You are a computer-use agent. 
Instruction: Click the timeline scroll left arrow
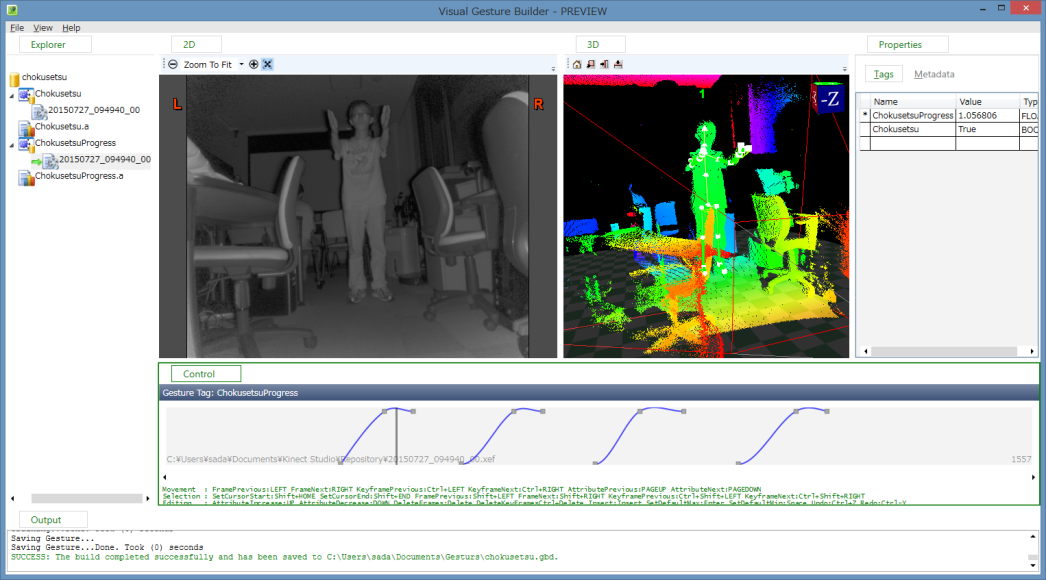click(165, 477)
